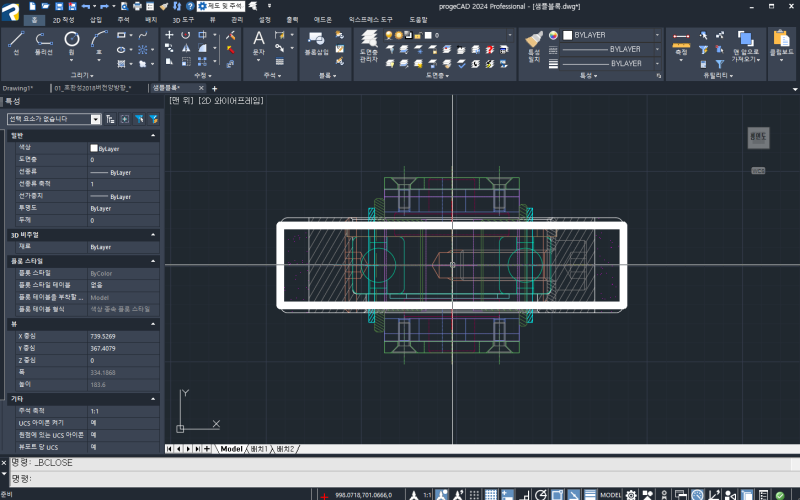Open the Block Insert (블록삽입) tool
The image size is (800, 500).
point(316,43)
